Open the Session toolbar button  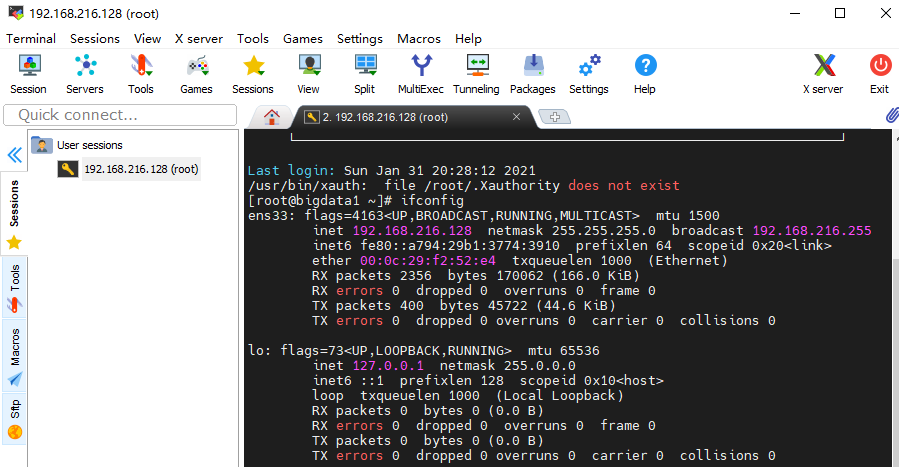pos(29,74)
